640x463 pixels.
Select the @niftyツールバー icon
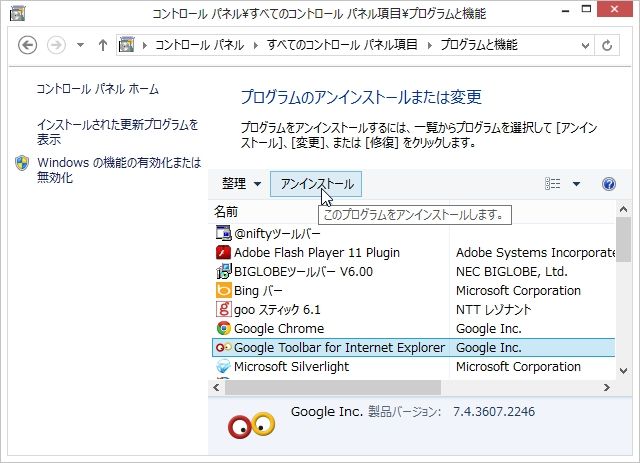coord(223,233)
